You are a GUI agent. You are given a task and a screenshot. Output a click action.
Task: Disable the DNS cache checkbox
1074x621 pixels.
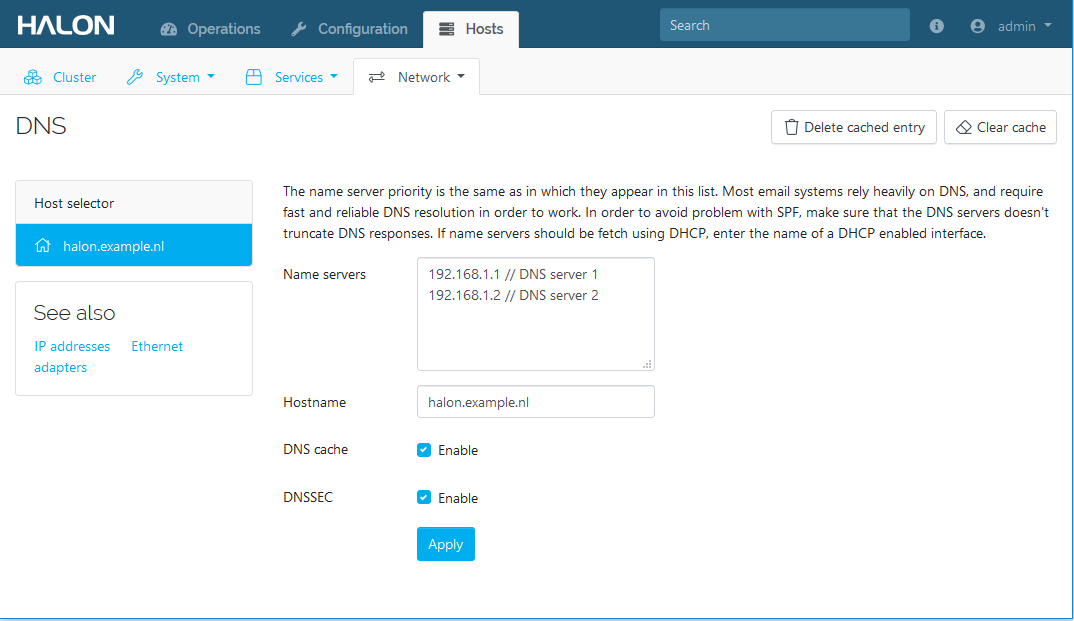click(424, 450)
